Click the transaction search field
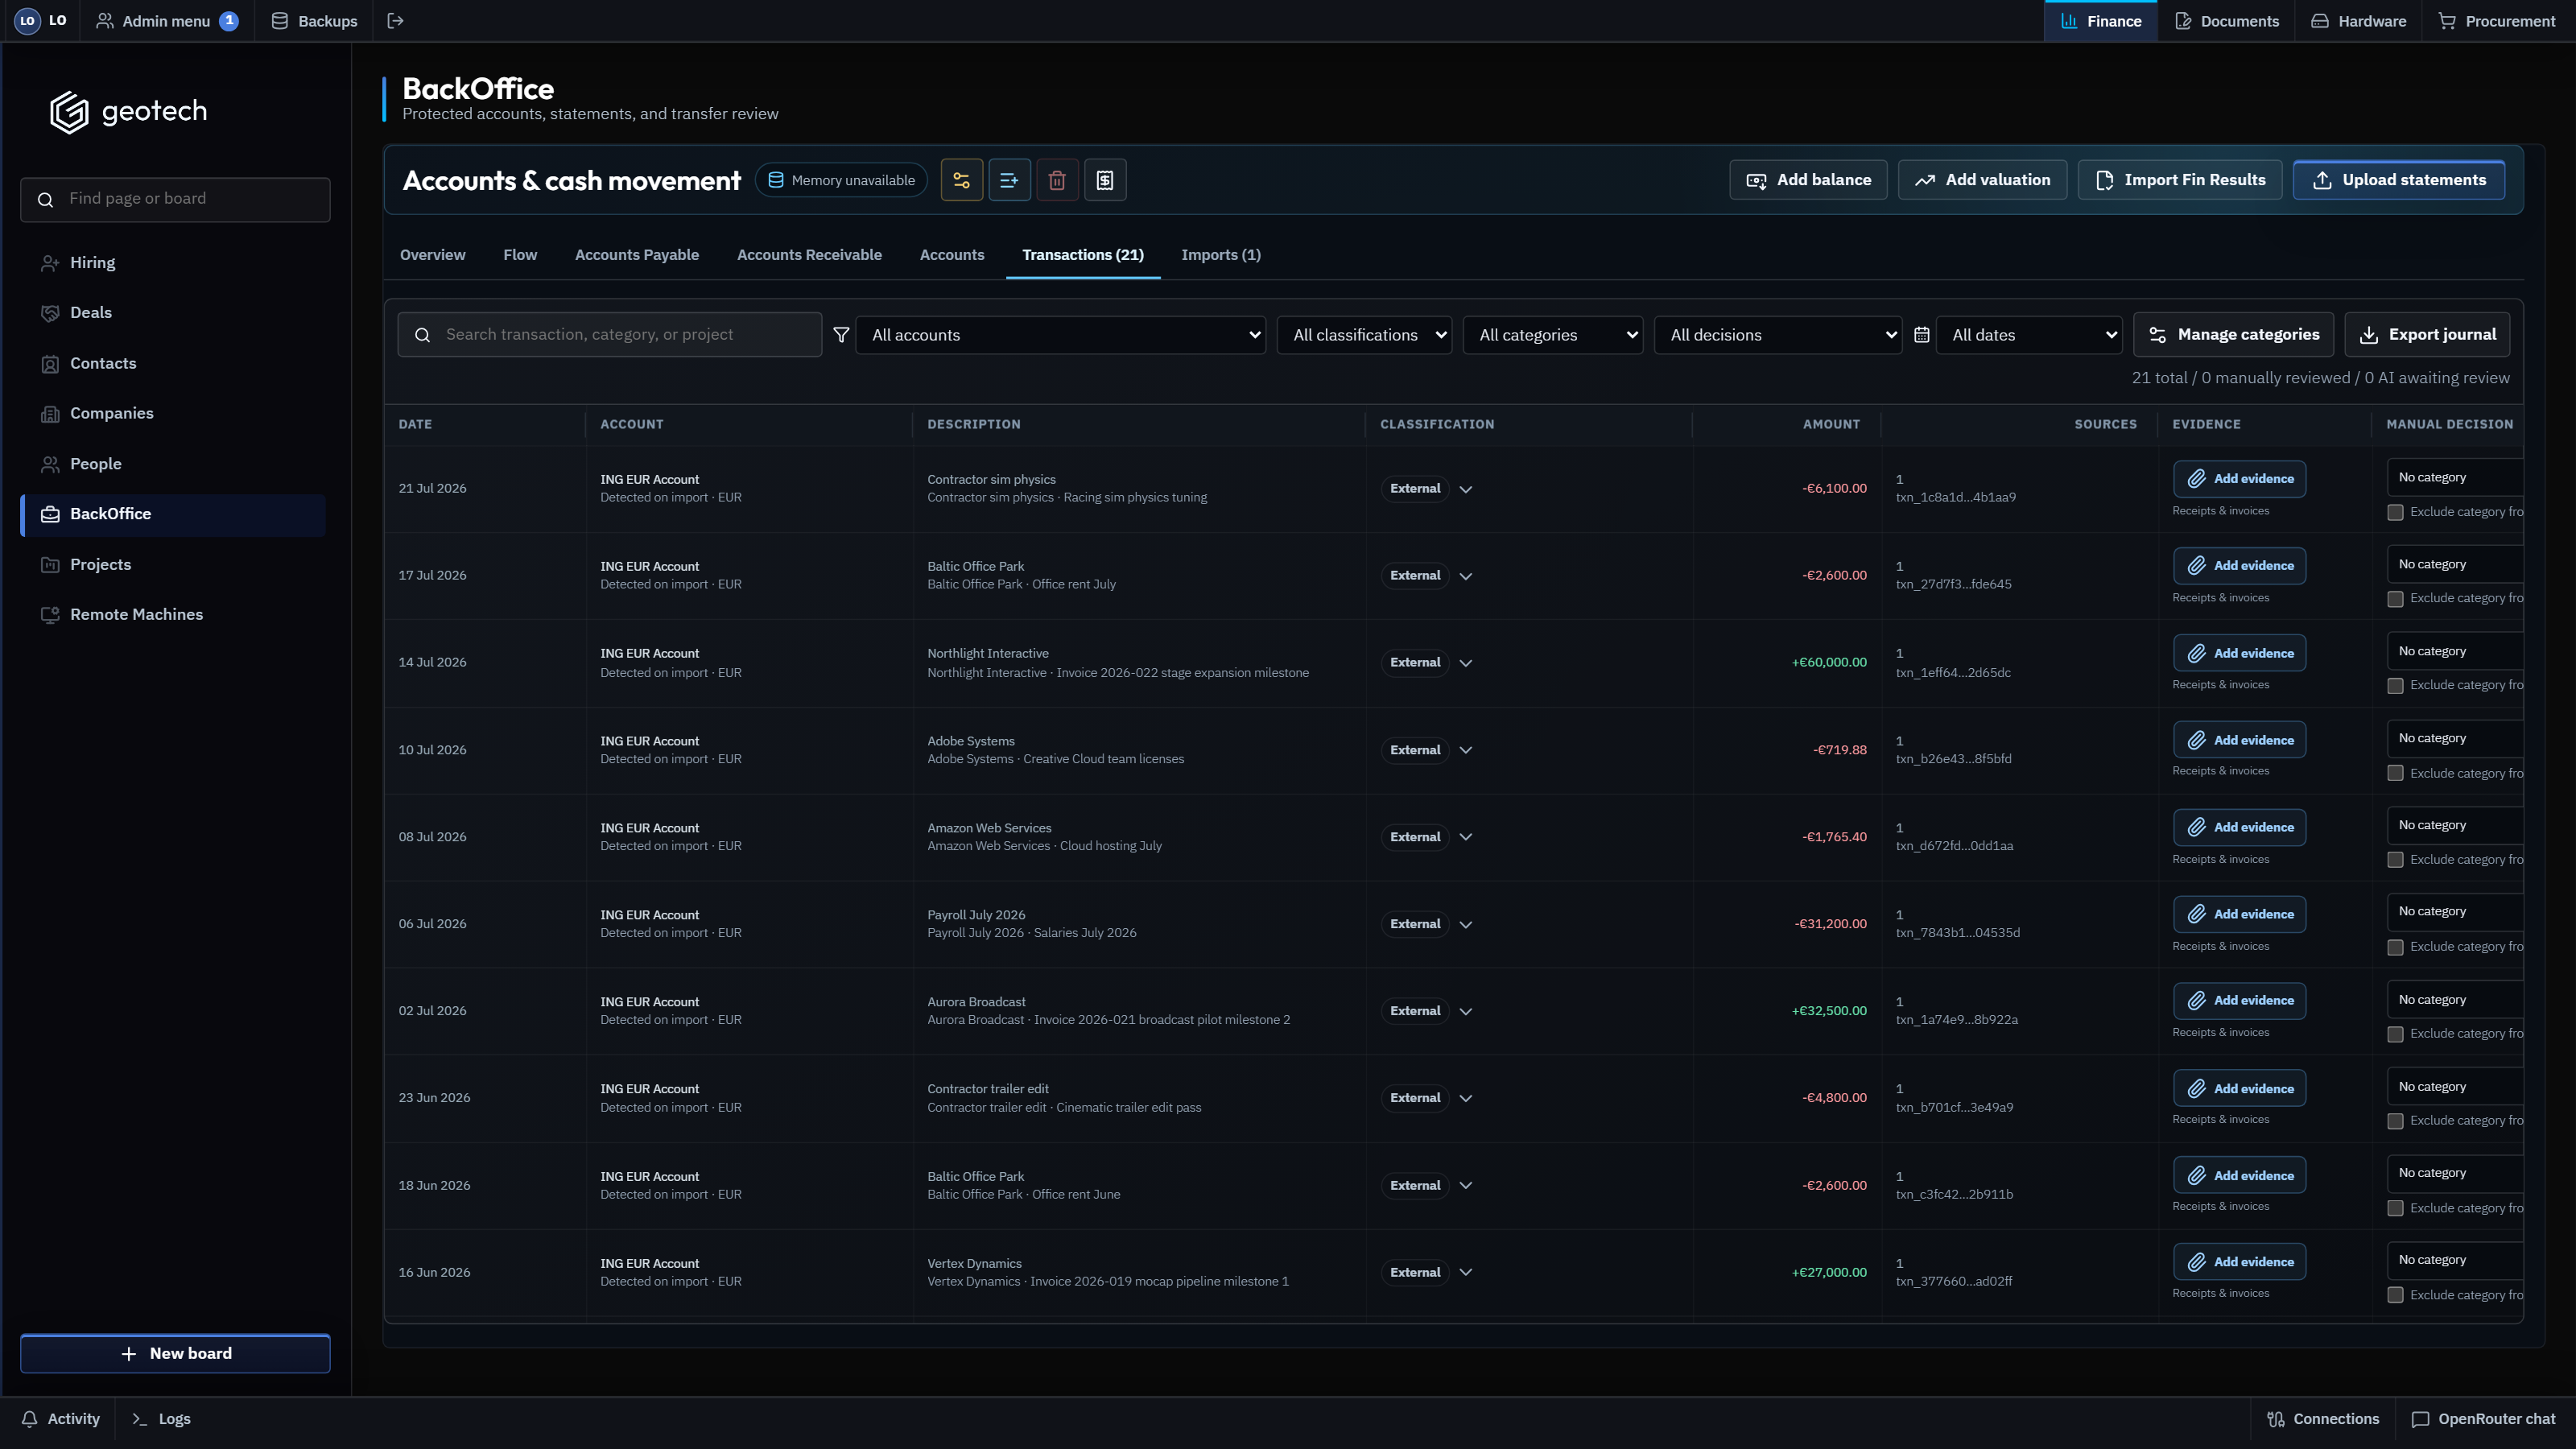The height and width of the screenshot is (1449, 2576). [610, 335]
